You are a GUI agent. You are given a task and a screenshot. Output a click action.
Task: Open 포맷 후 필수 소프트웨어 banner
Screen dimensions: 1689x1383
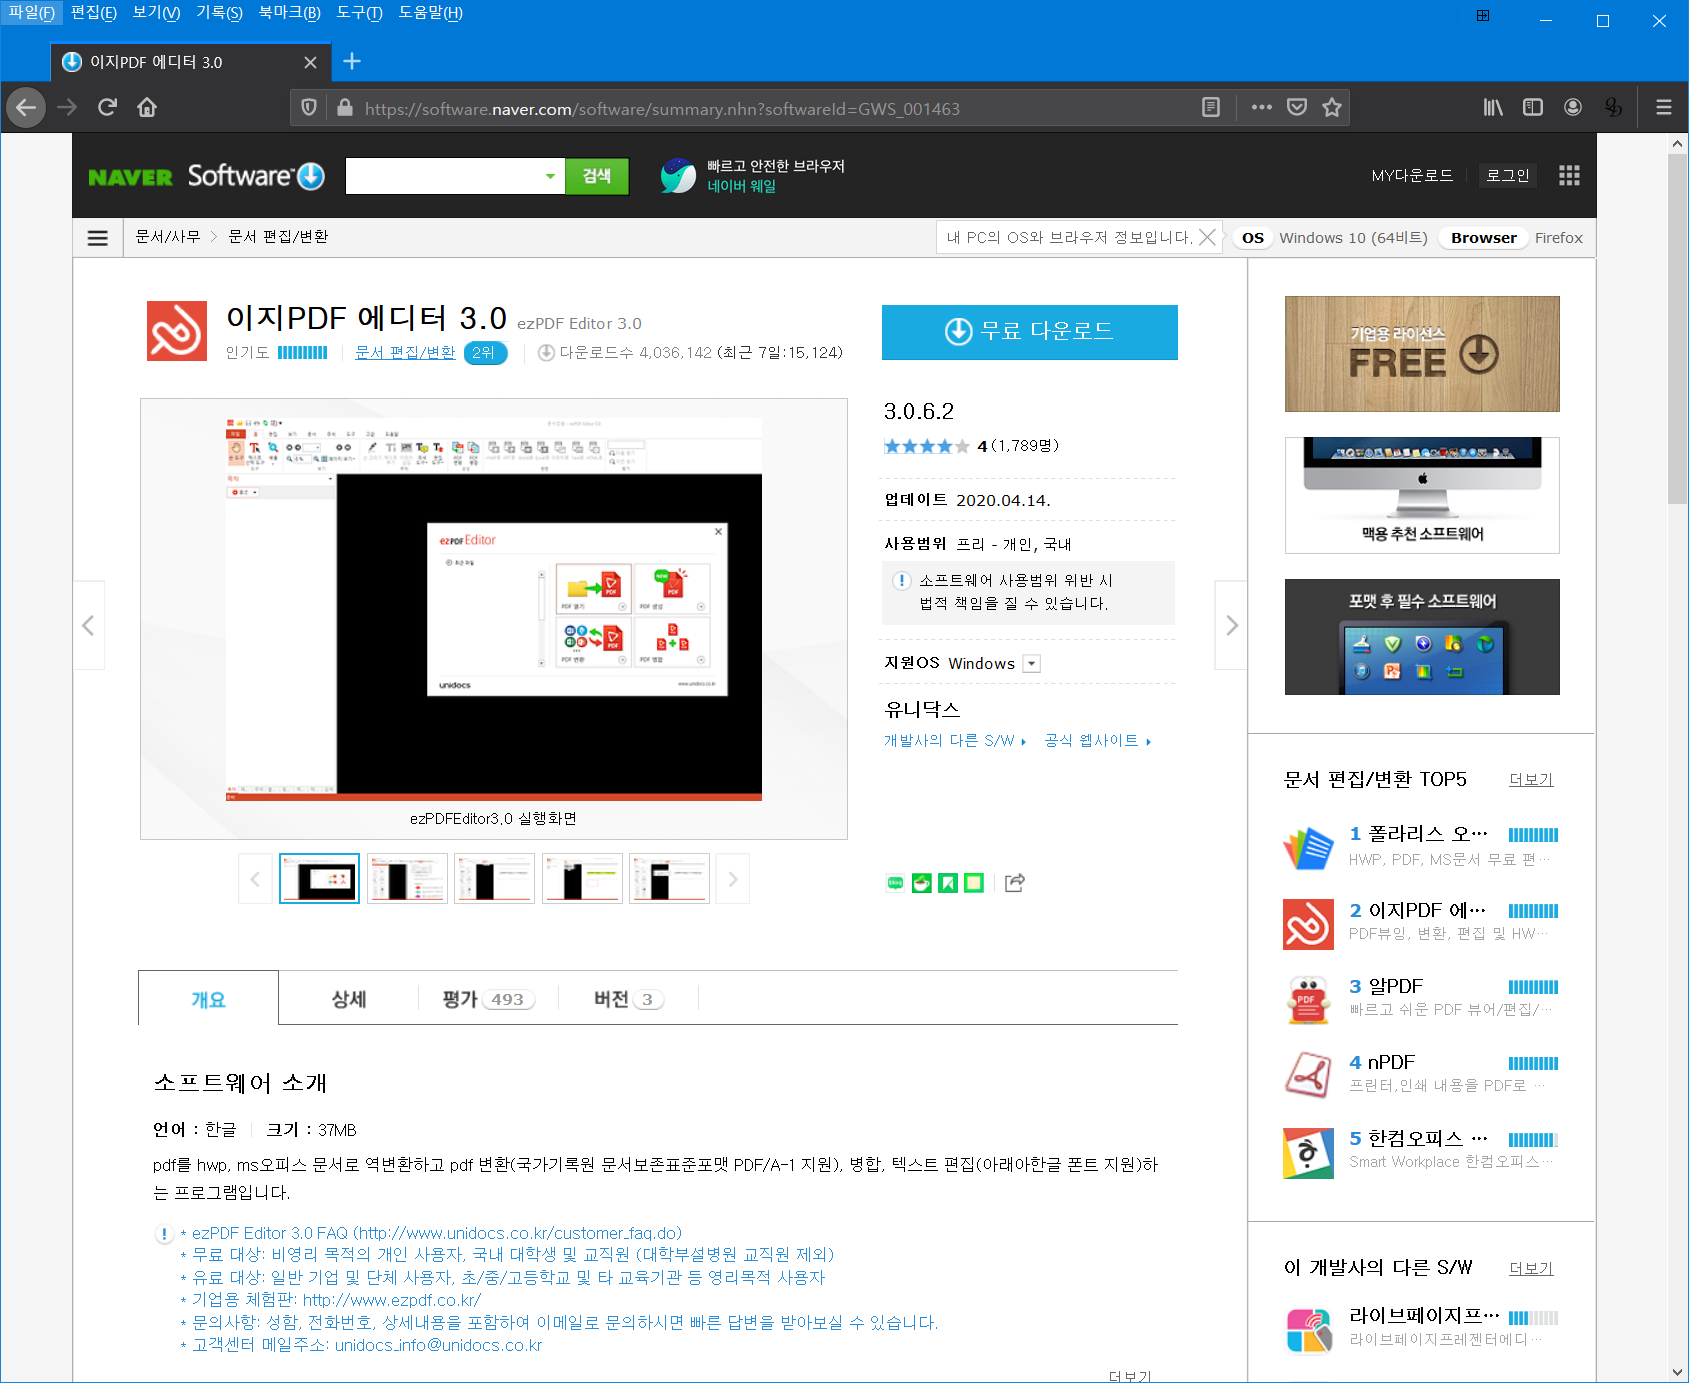1422,637
